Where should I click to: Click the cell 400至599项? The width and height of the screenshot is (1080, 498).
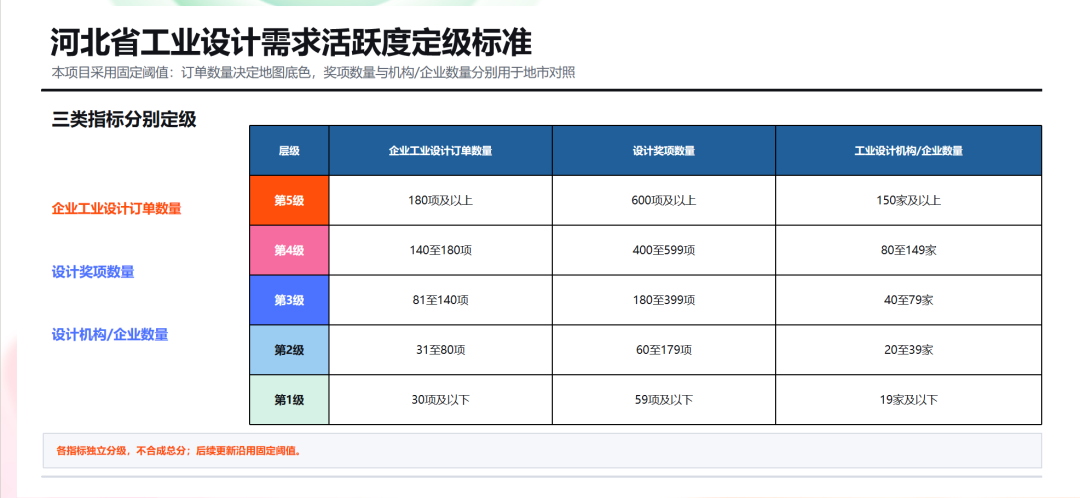(x=664, y=250)
